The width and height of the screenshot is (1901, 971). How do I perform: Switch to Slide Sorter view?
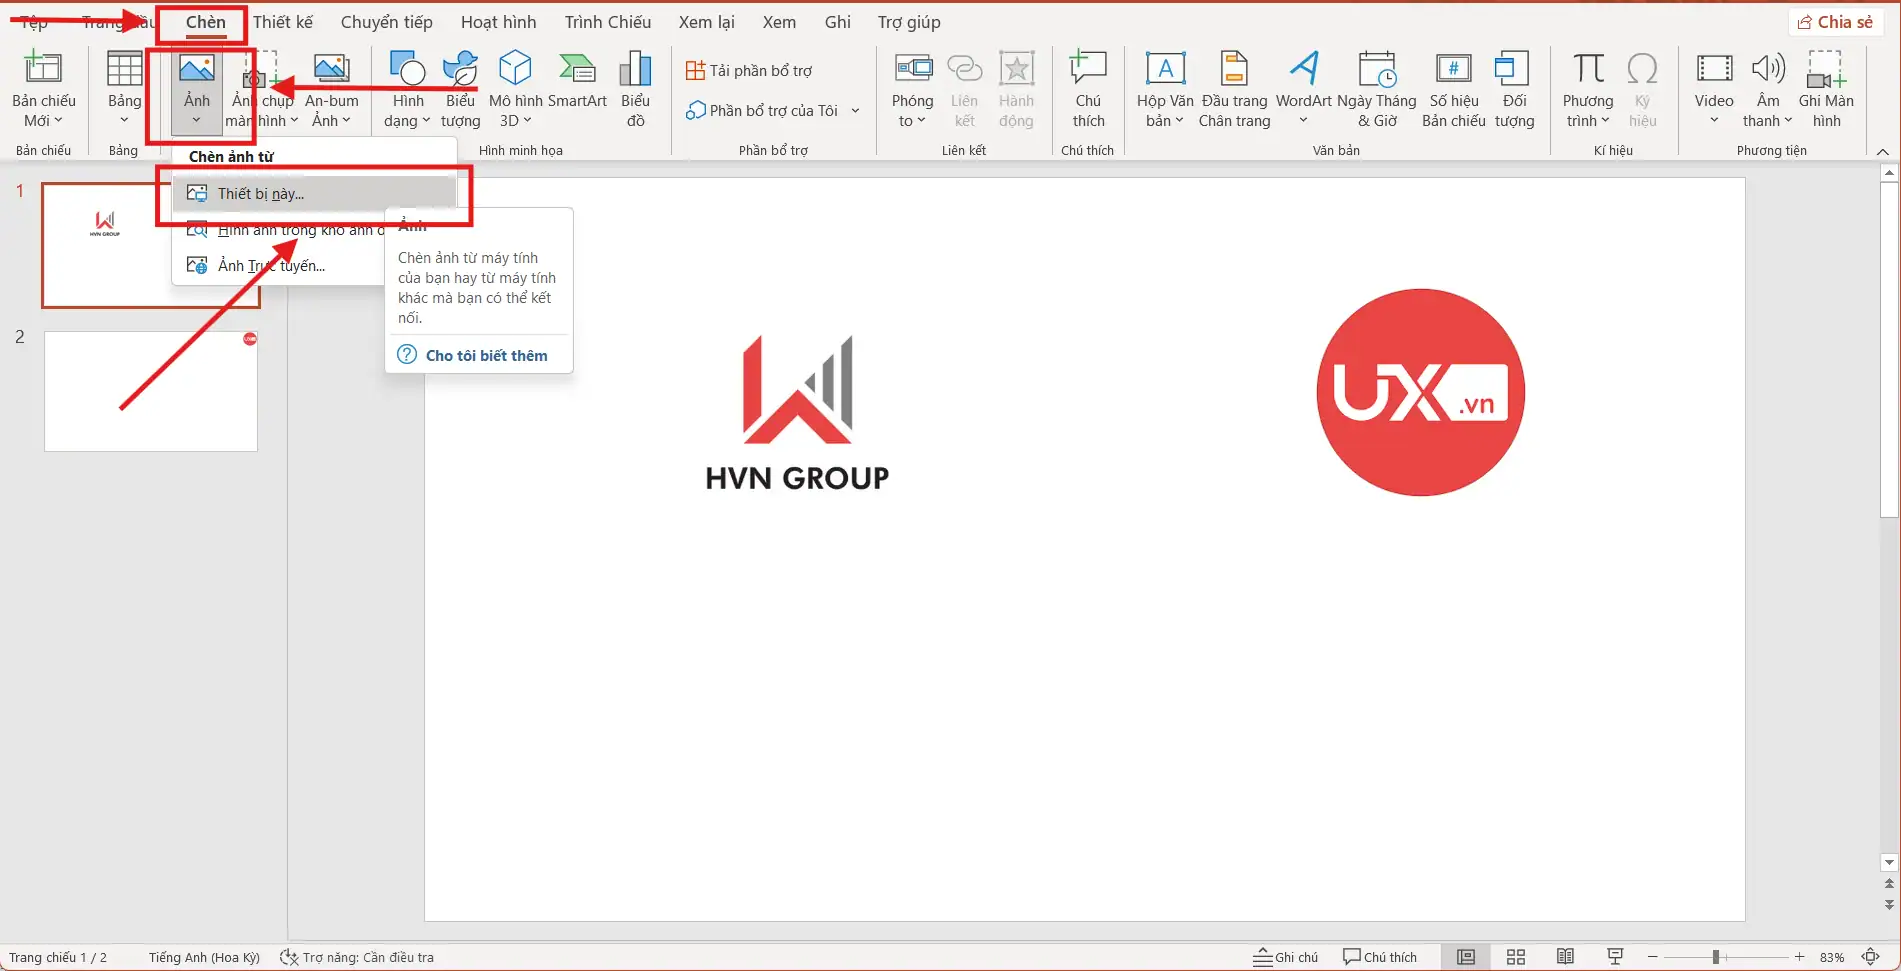1516,957
